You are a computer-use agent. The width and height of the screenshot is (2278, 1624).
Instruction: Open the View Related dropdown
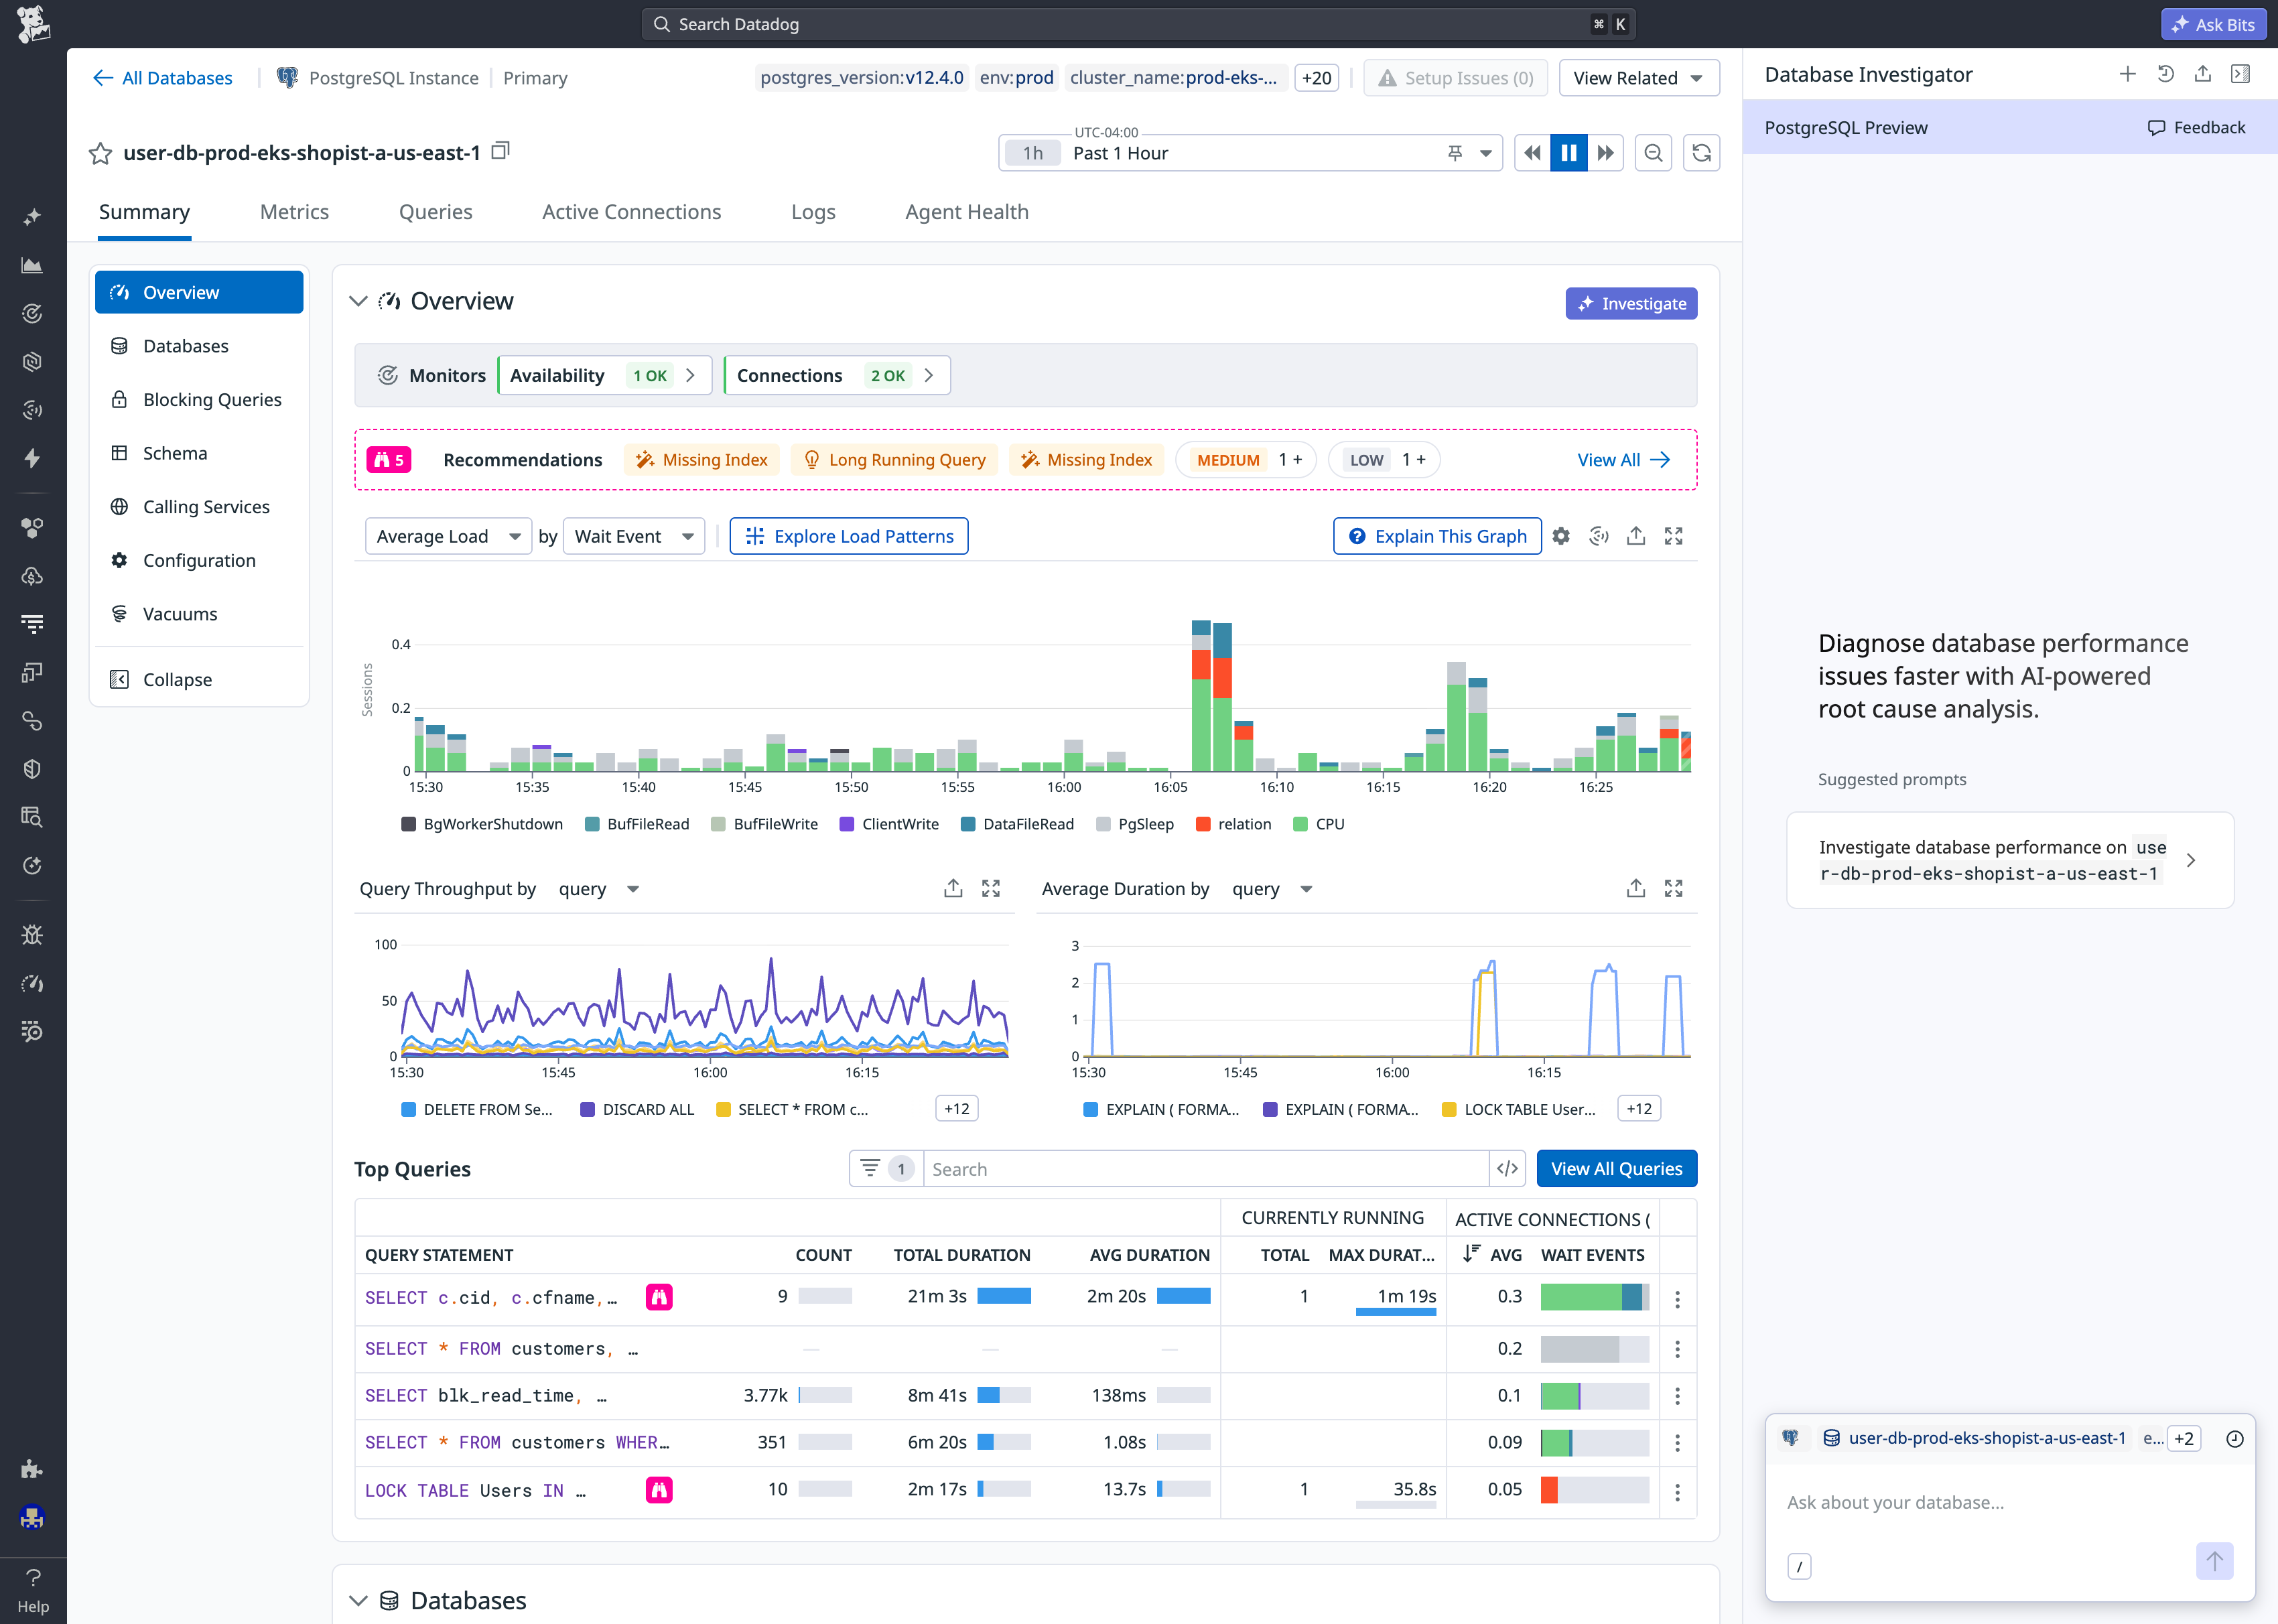[1639, 78]
